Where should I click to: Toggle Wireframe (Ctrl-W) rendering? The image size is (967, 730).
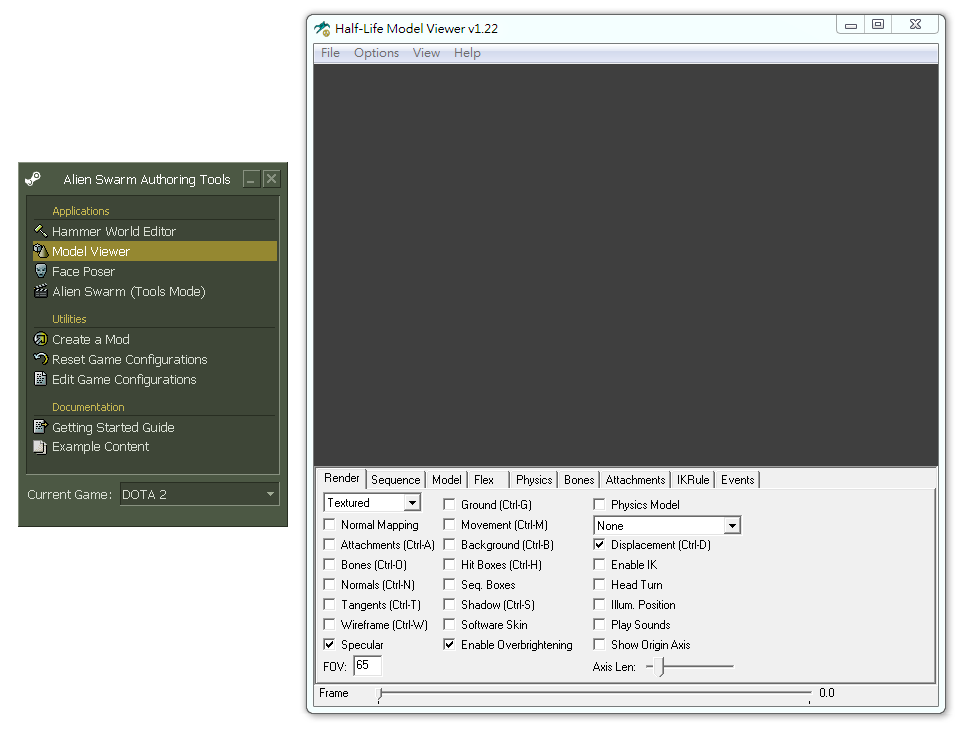[x=330, y=625]
